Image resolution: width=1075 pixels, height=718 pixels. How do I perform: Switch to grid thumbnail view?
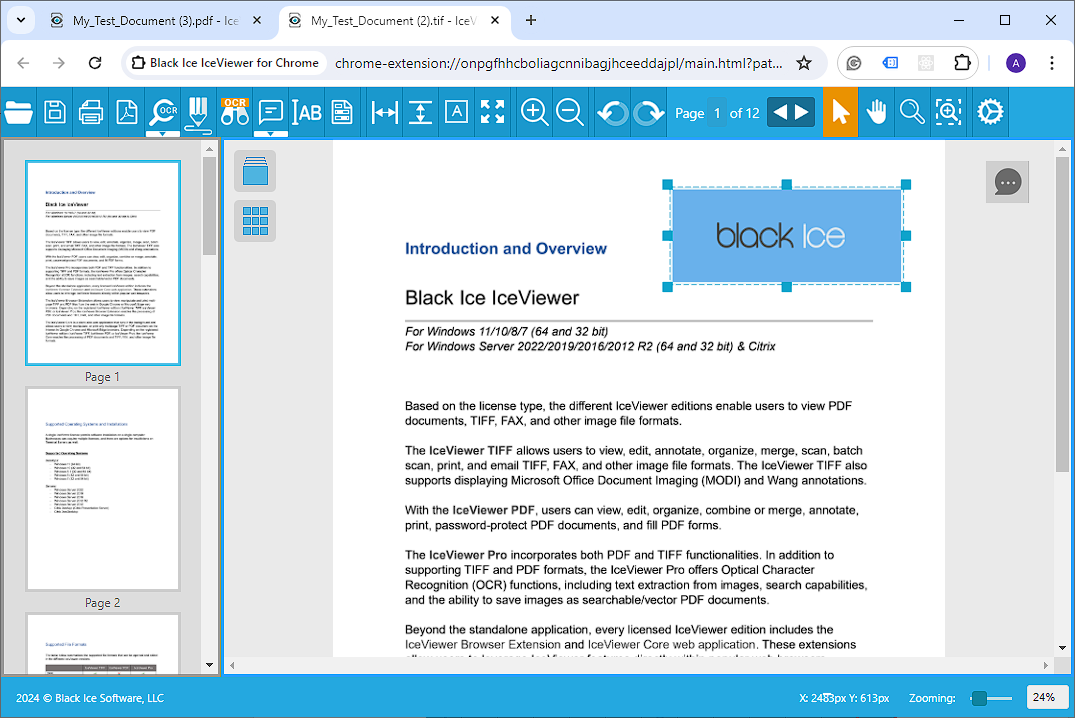[255, 221]
